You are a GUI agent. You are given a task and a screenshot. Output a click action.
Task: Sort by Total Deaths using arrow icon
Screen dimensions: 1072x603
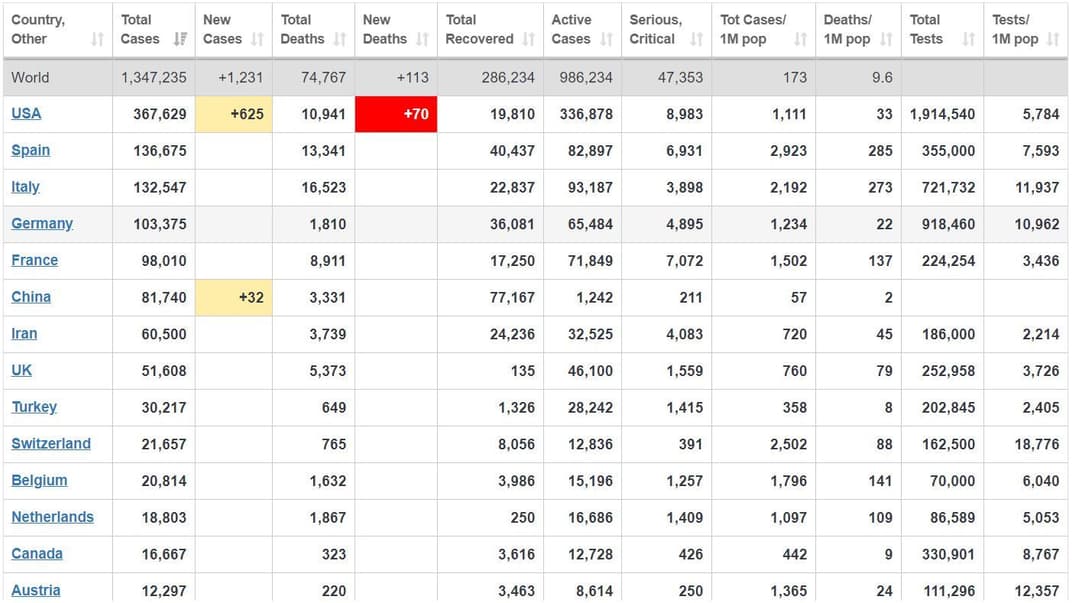pos(340,39)
